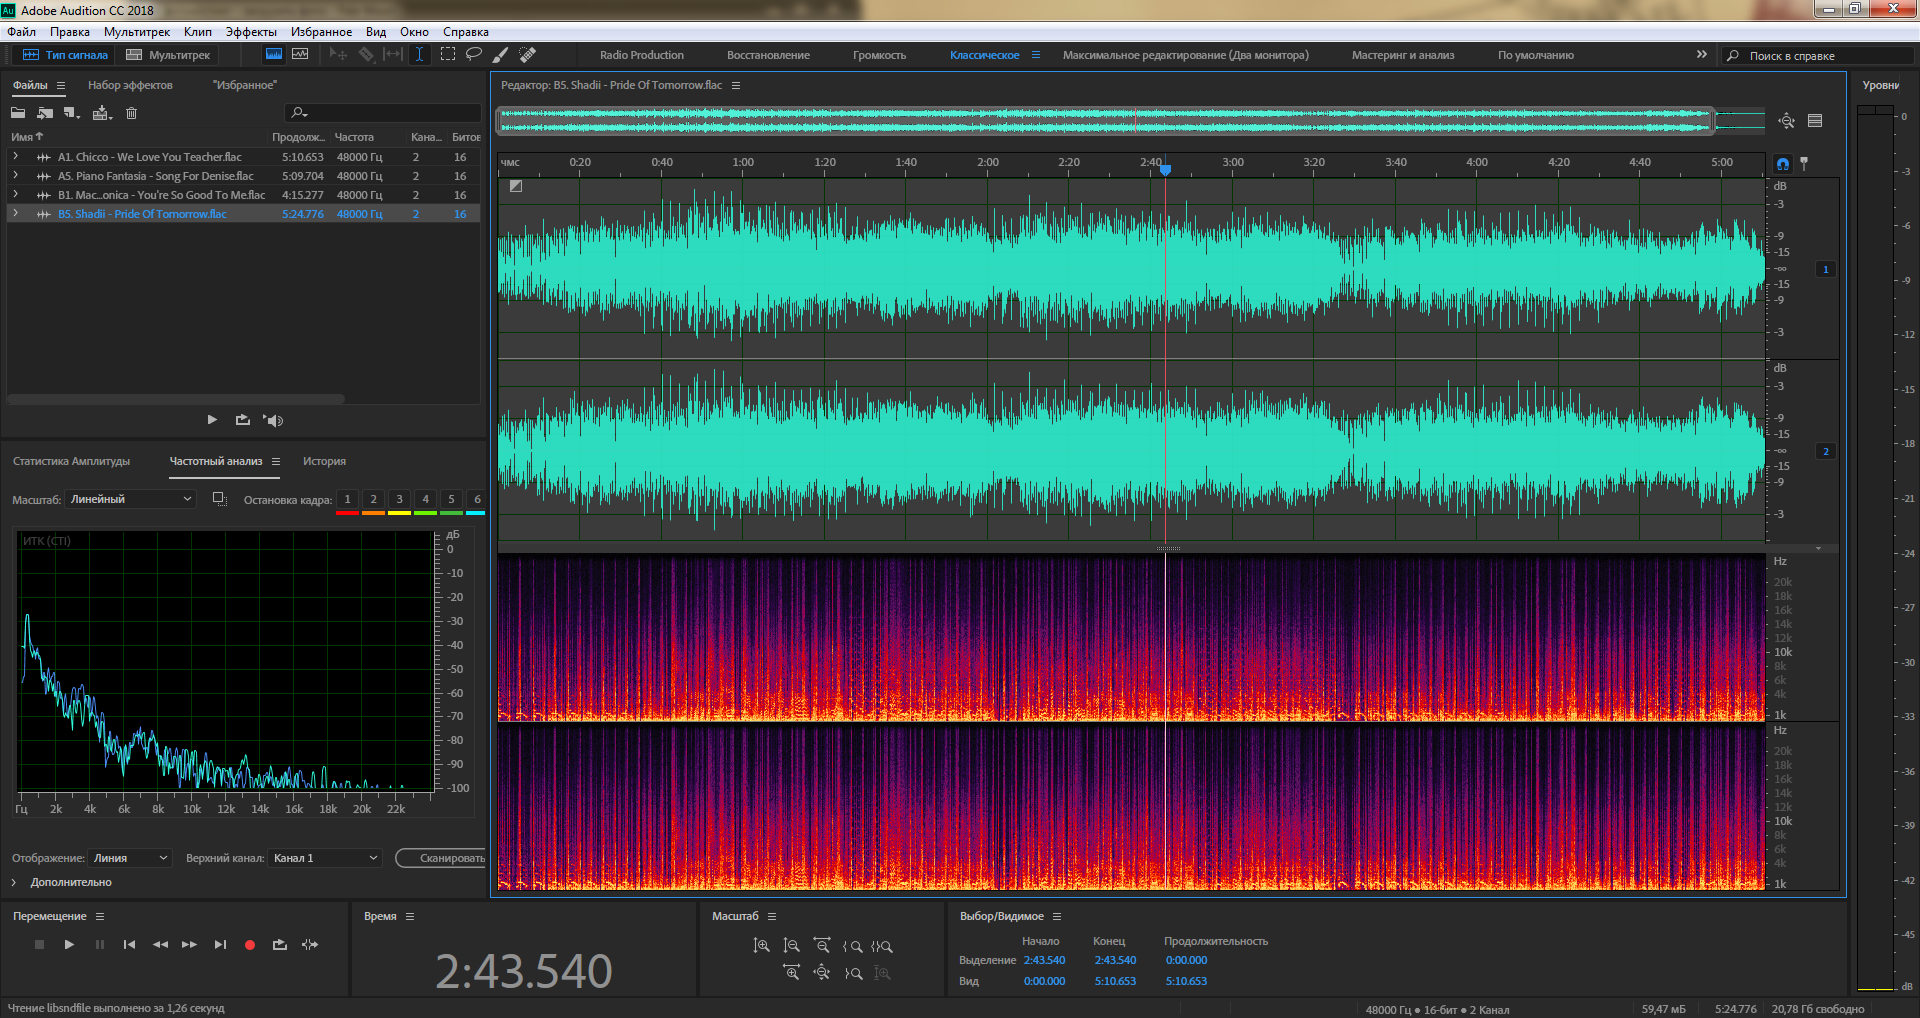Image resolution: width=1920 pixels, height=1018 pixels.
Task: Click the Files panel preview Play button
Action: (x=212, y=420)
